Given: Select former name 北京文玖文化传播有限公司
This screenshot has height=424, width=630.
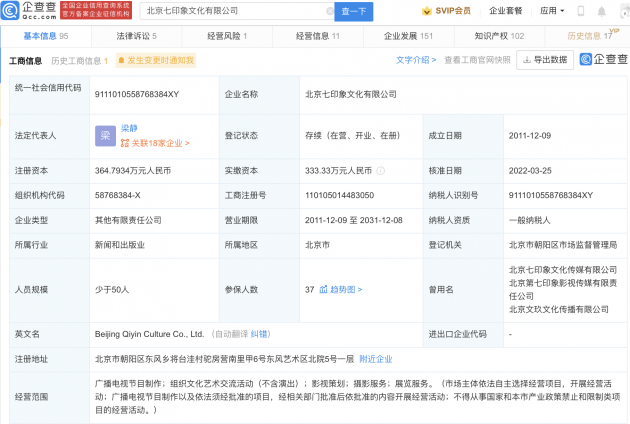Looking at the screenshot, I should (558, 309).
